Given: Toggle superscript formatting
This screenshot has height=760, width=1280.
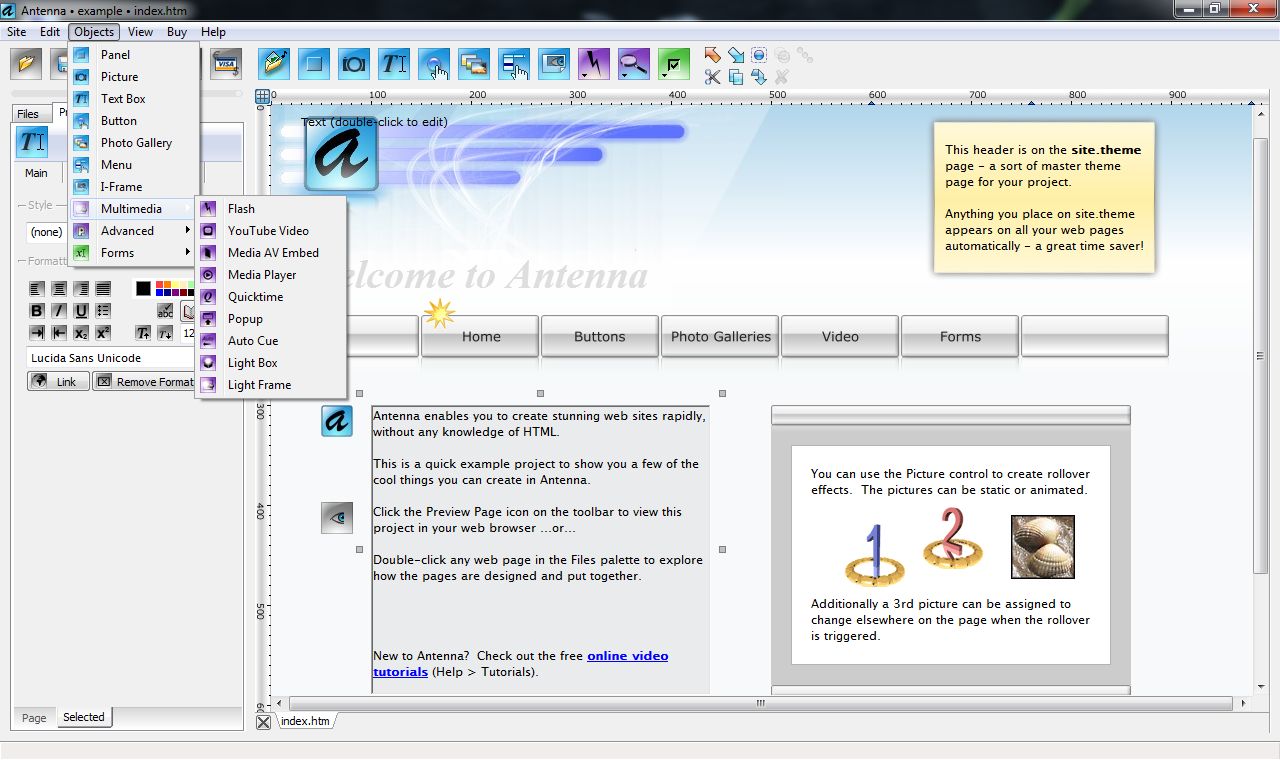Looking at the screenshot, I should pos(103,333).
